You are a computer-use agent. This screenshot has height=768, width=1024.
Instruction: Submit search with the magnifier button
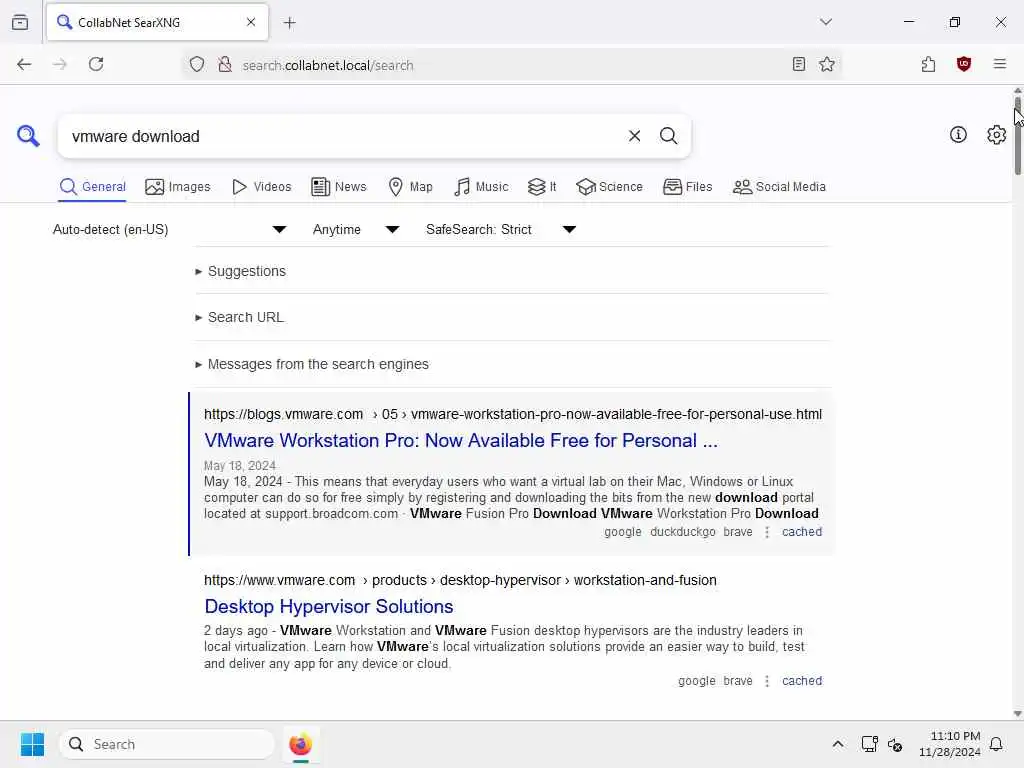coord(668,136)
